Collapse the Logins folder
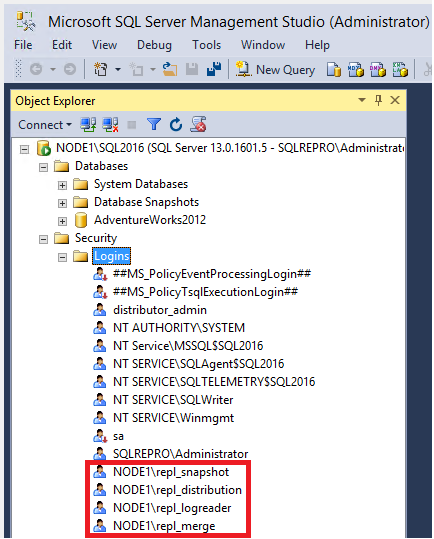 tap(62, 257)
